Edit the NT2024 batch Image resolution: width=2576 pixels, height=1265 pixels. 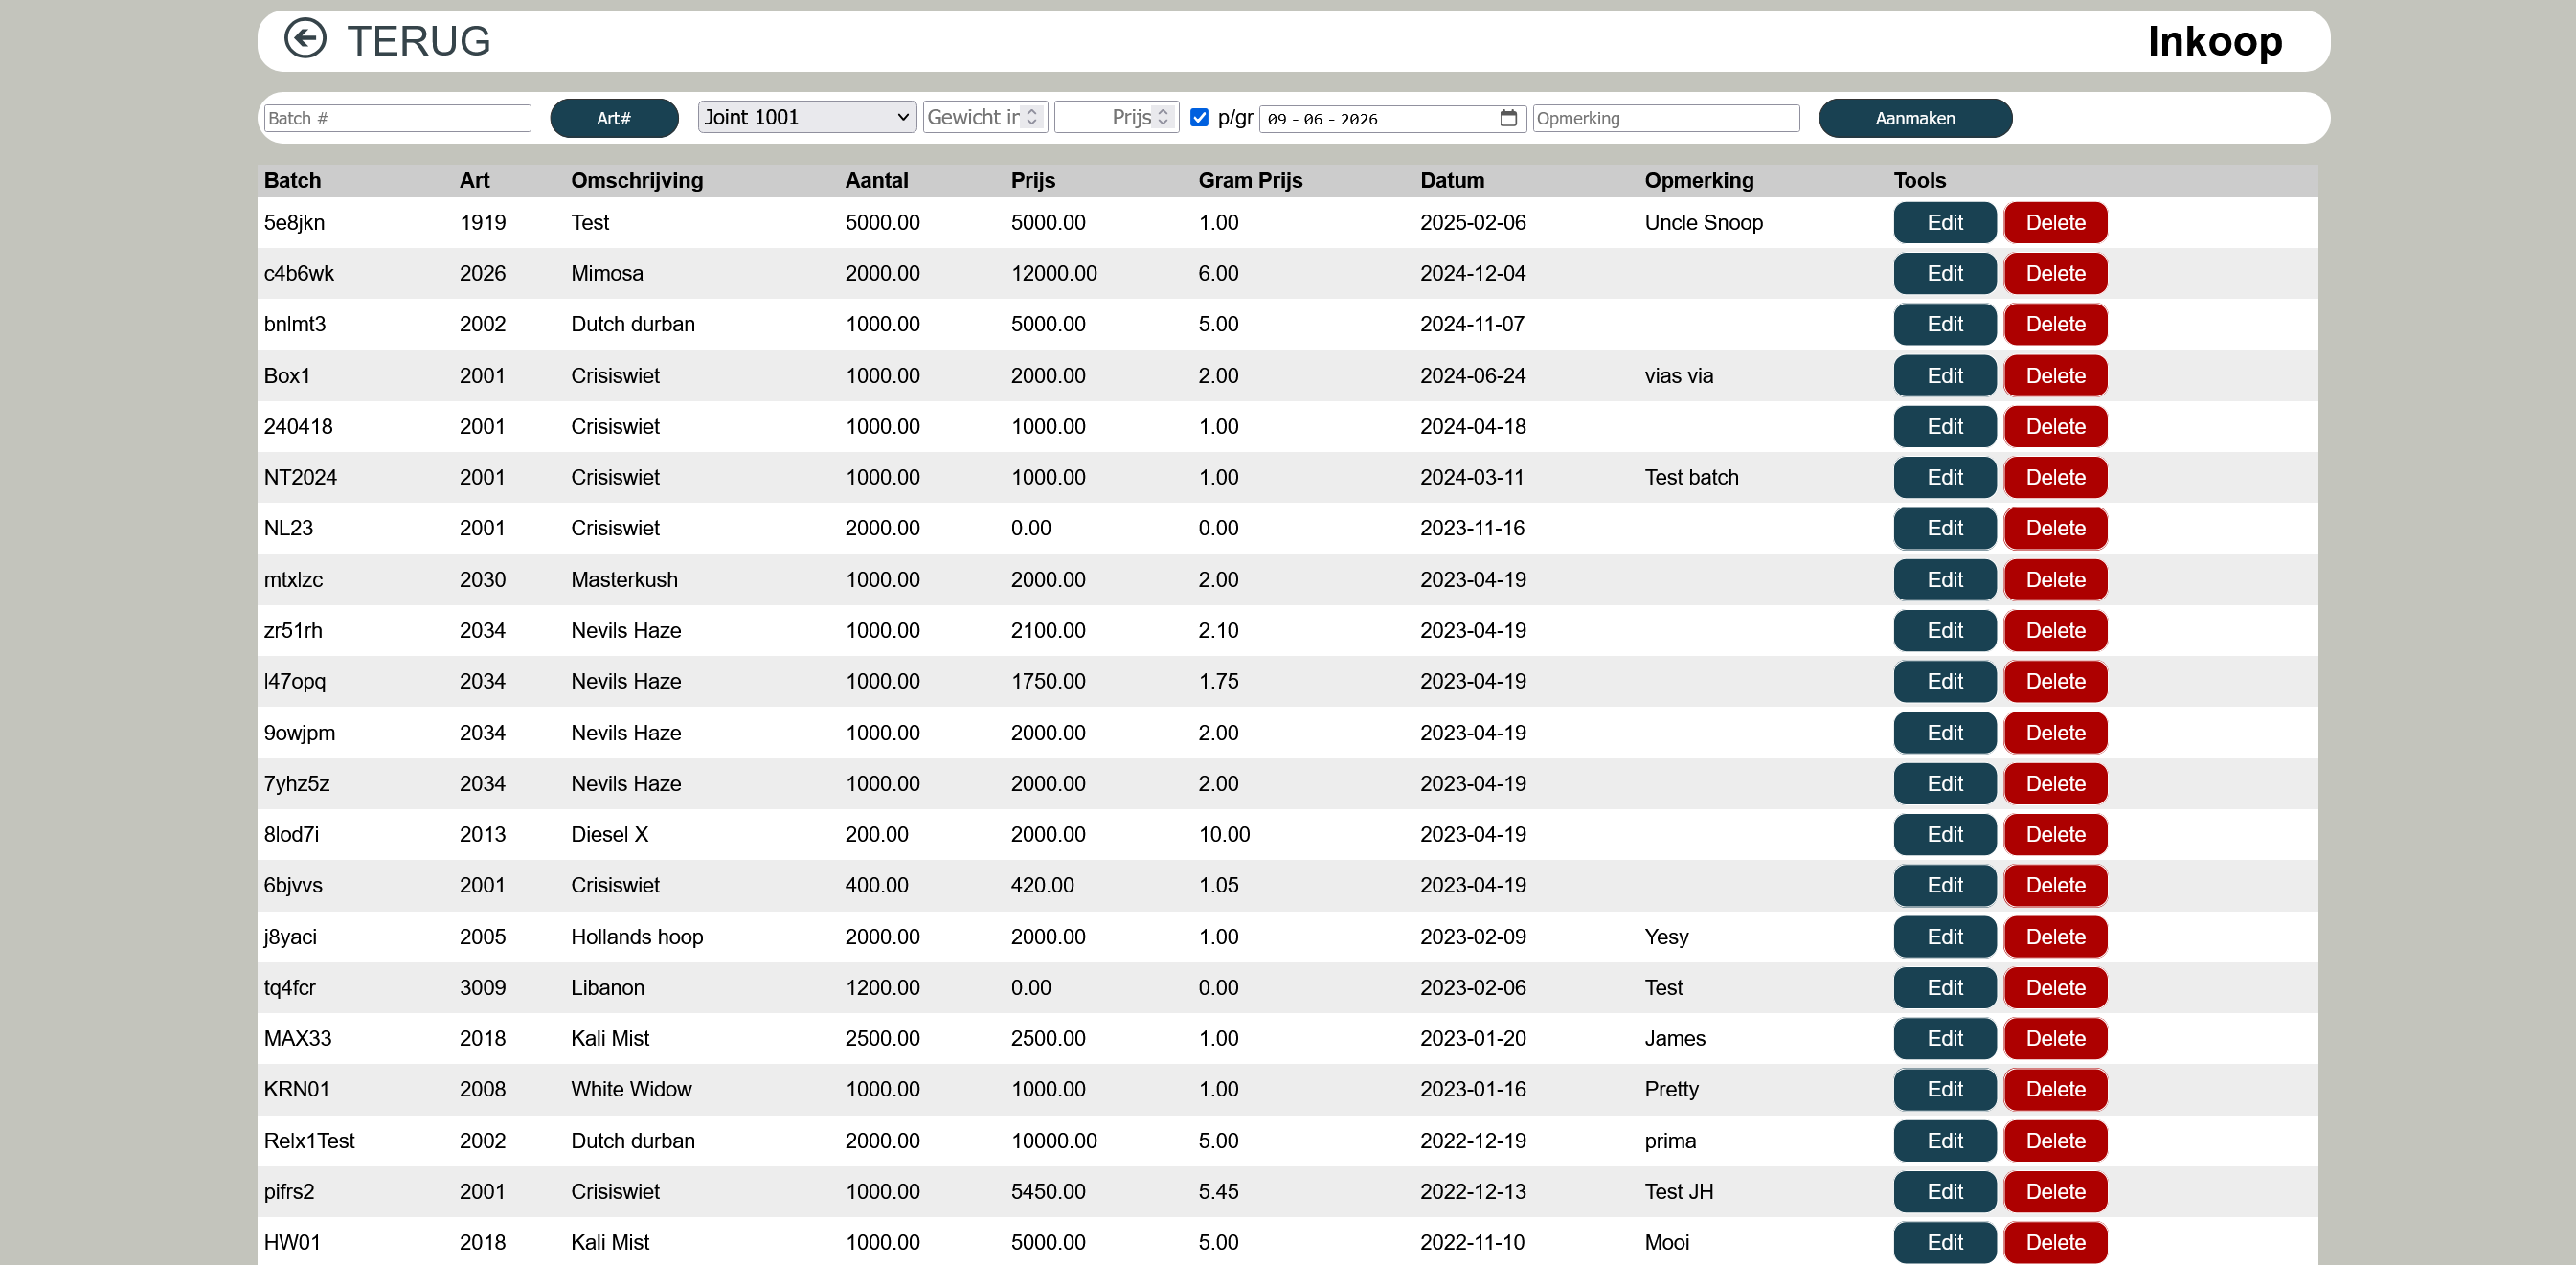pos(1944,477)
